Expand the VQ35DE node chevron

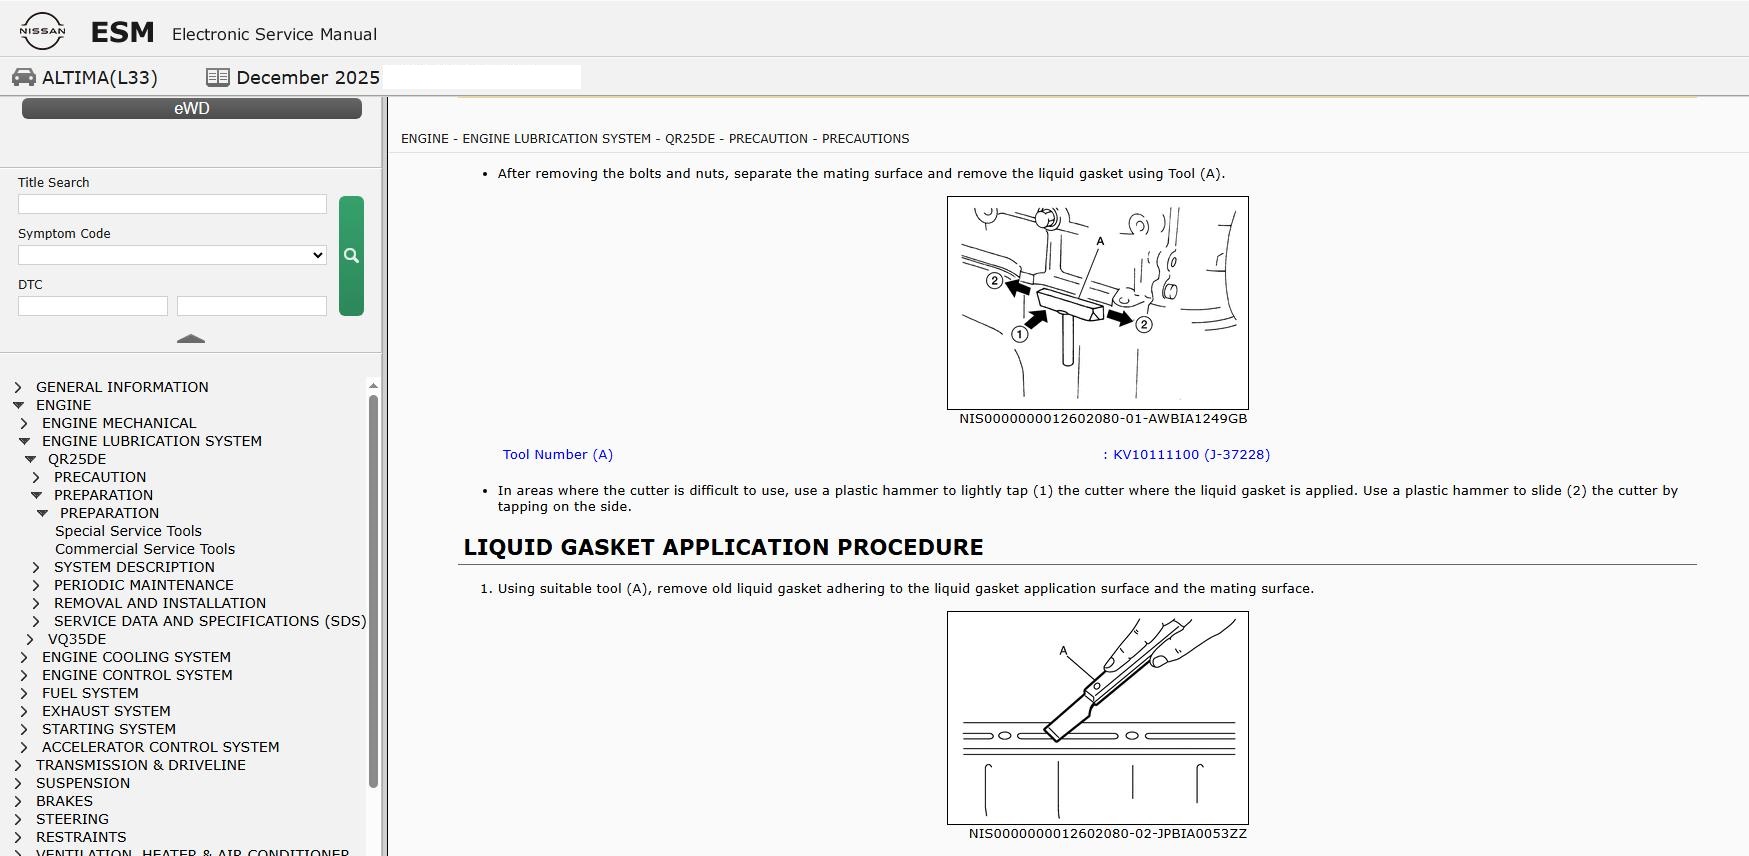(x=30, y=639)
